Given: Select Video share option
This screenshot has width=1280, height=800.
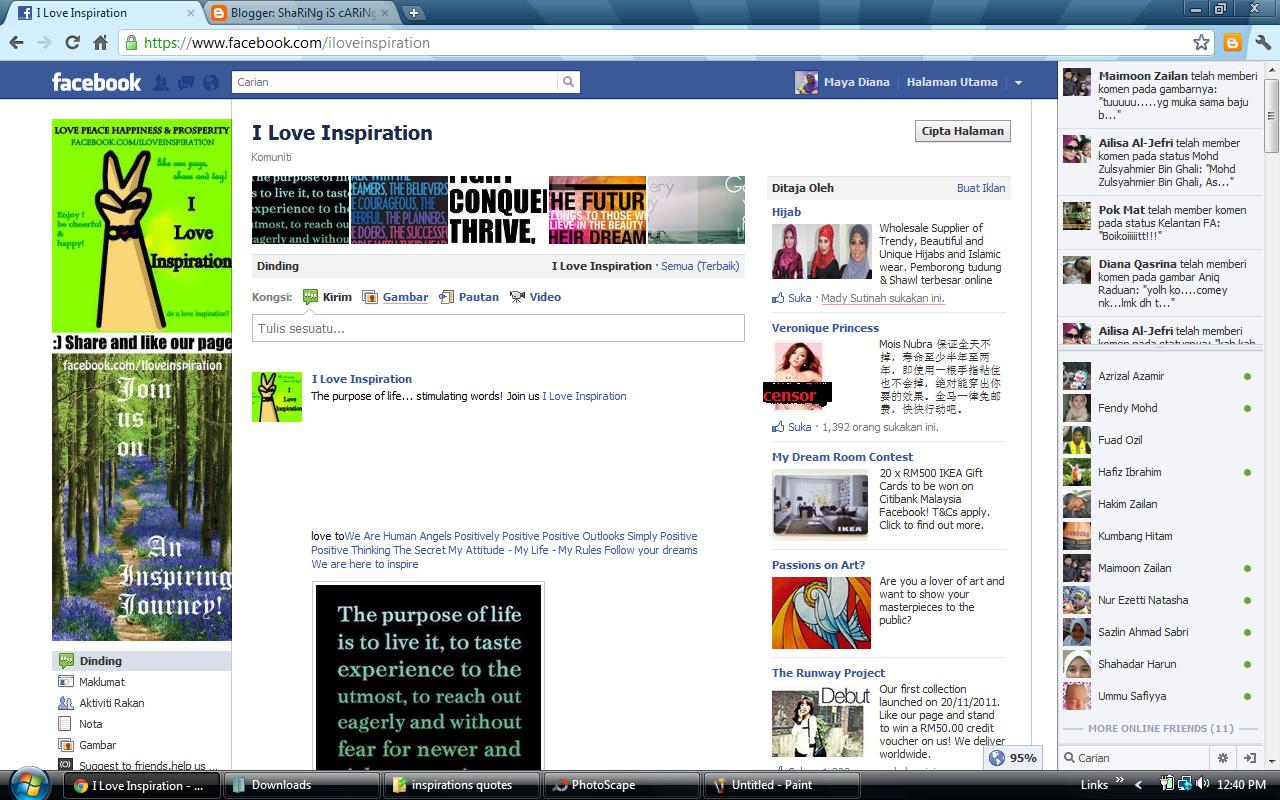Looking at the screenshot, I should pyautogui.click(x=535, y=297).
